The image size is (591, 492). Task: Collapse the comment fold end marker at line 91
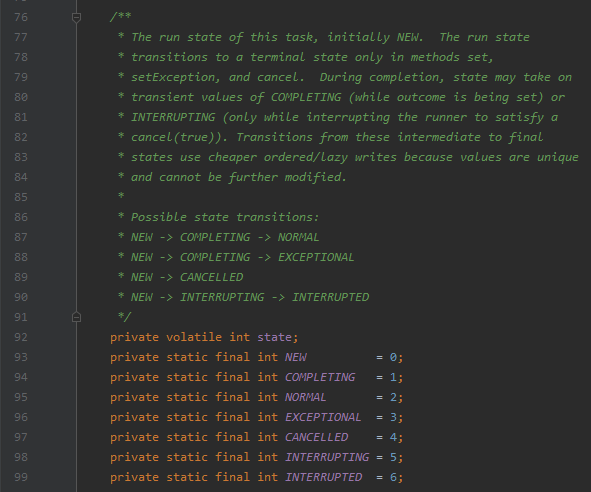click(x=76, y=317)
